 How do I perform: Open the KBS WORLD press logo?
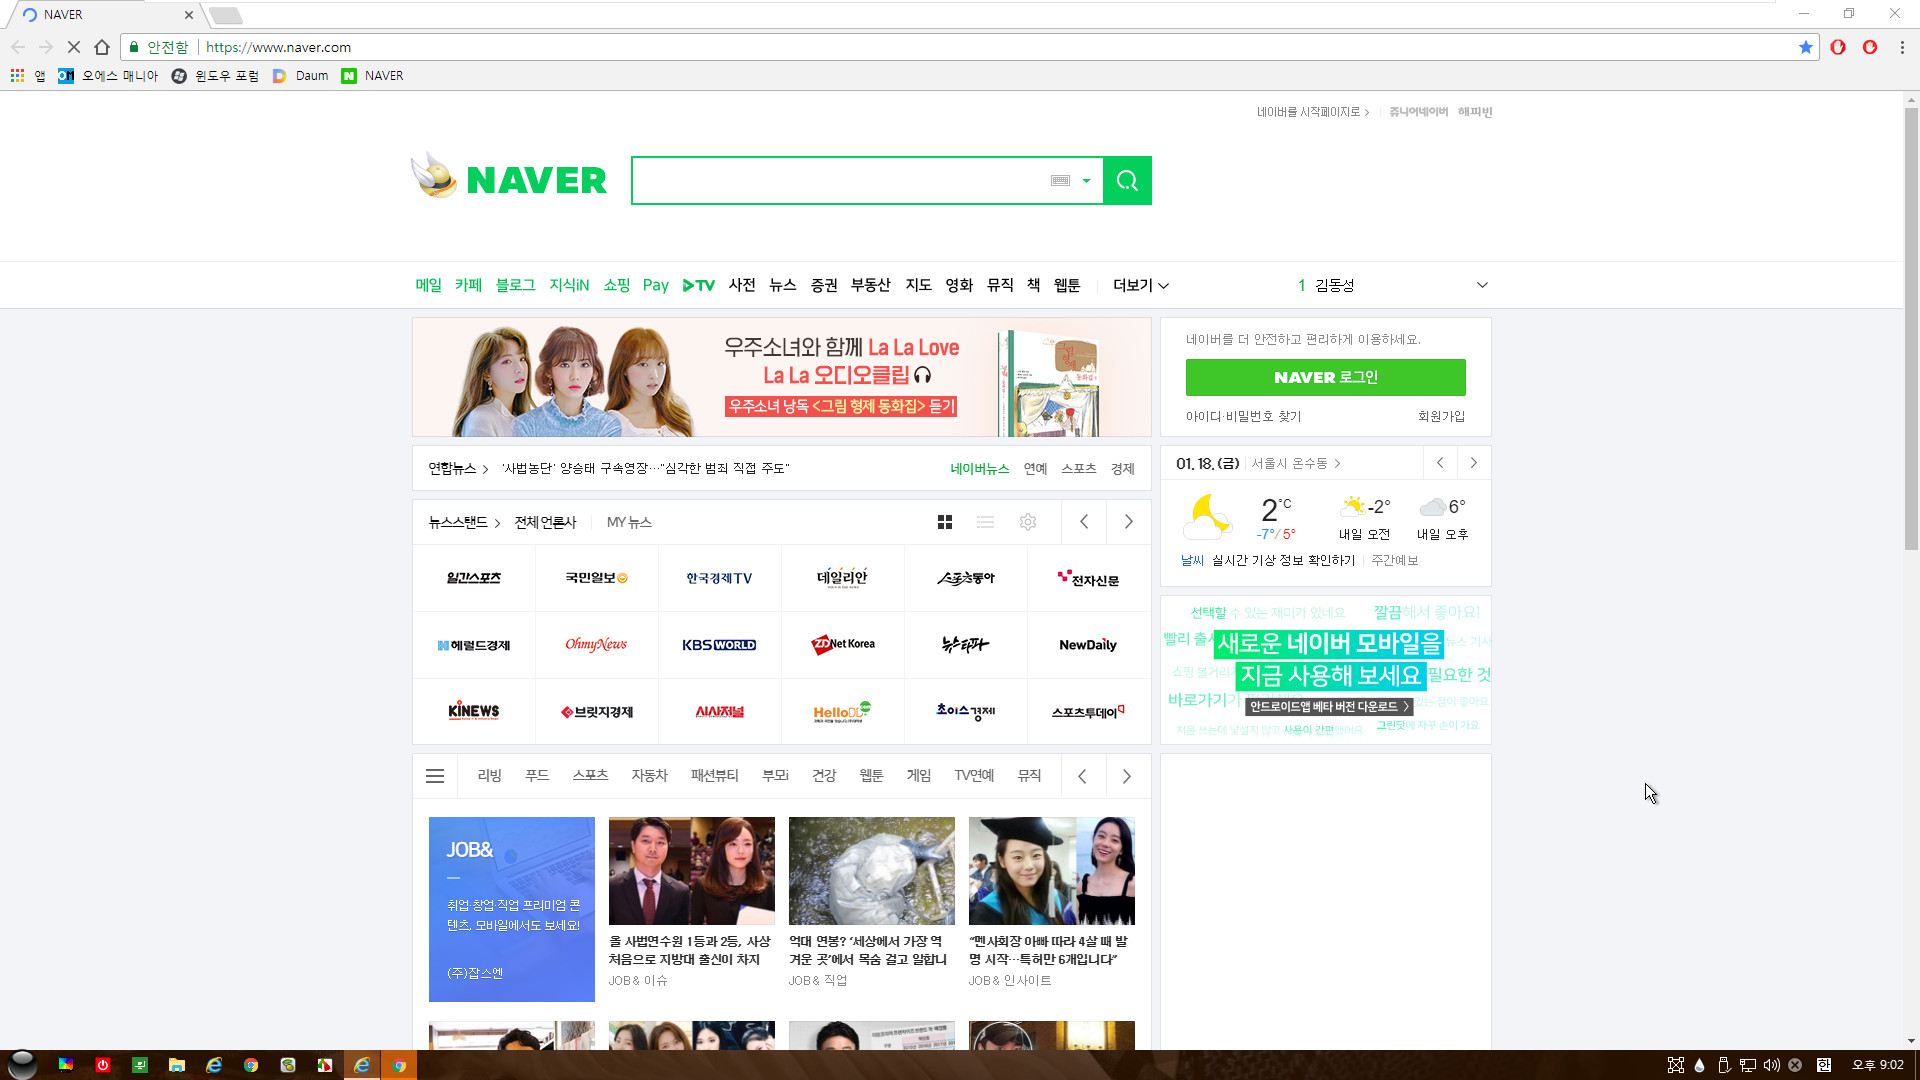(719, 645)
